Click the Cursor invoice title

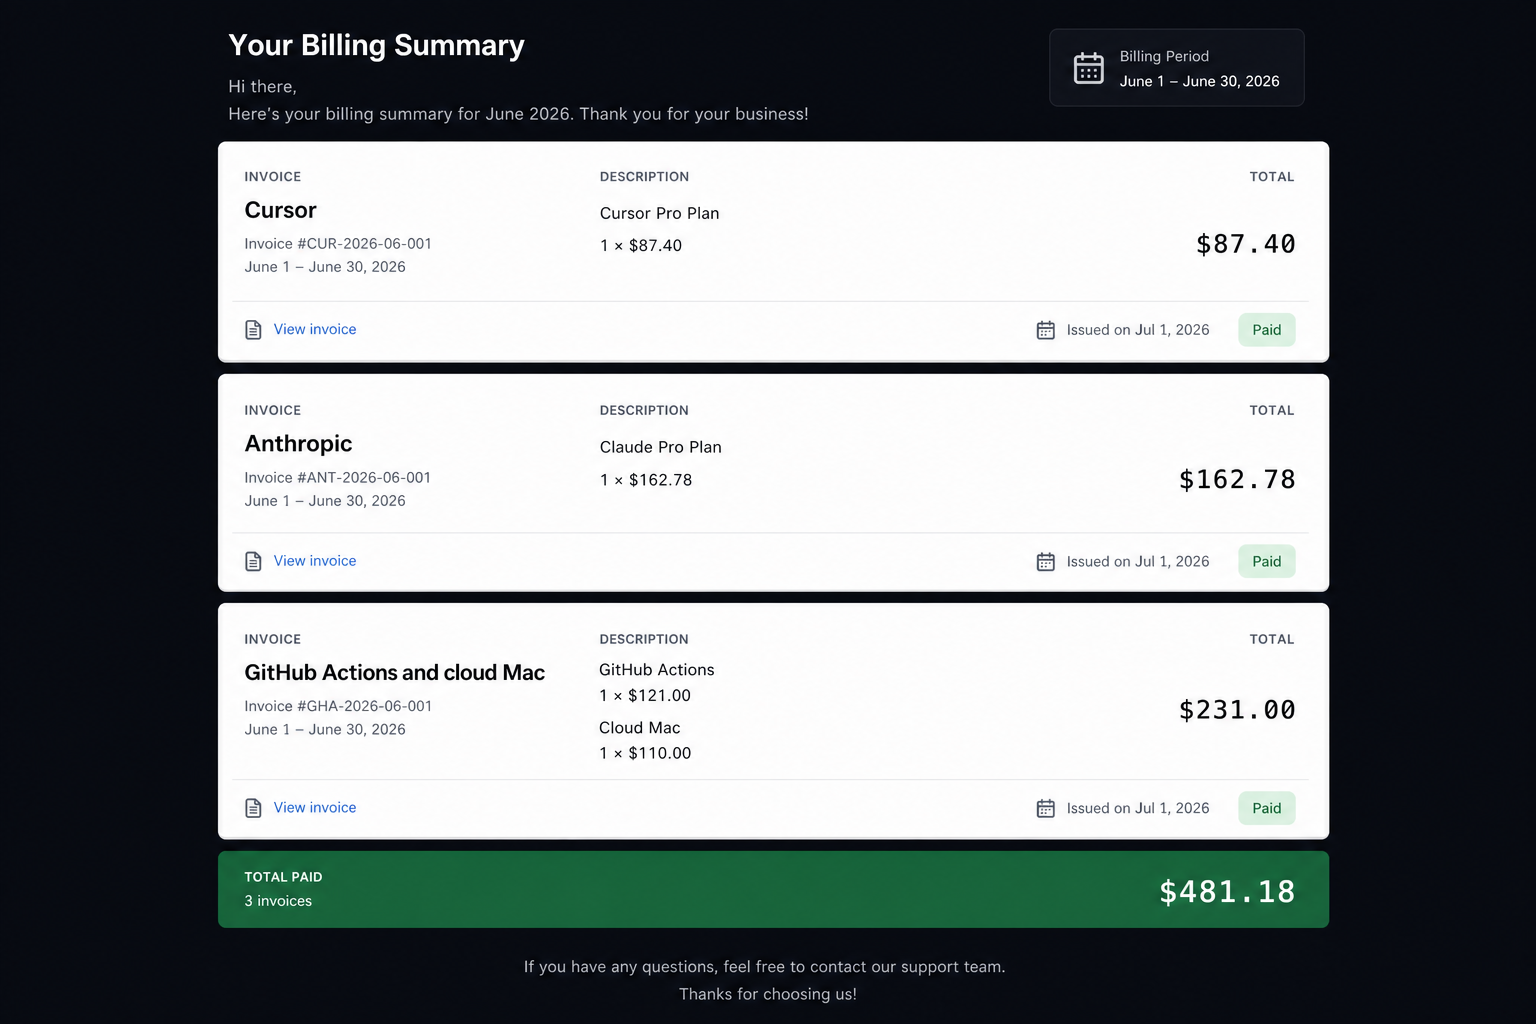pos(280,210)
